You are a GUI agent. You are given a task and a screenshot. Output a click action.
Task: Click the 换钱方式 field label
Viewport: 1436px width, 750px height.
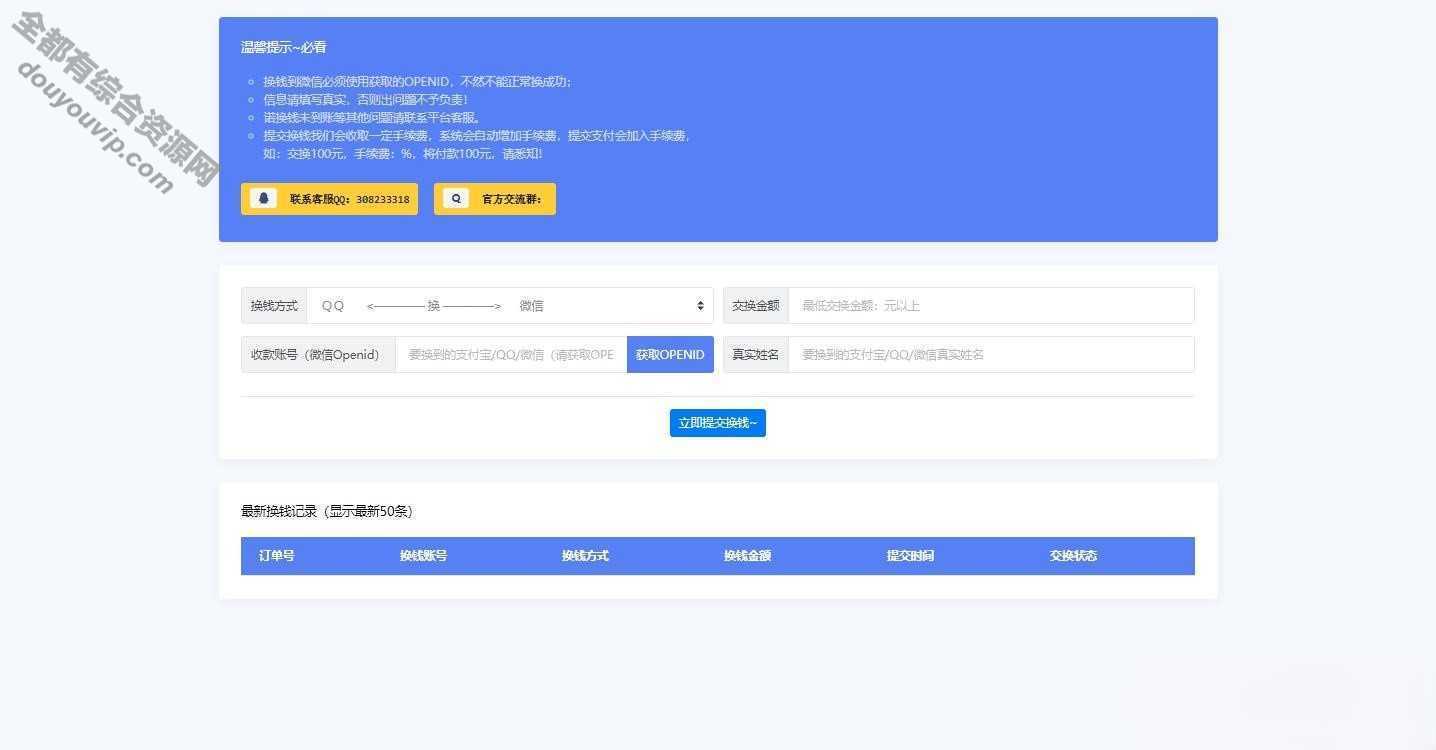click(275, 306)
